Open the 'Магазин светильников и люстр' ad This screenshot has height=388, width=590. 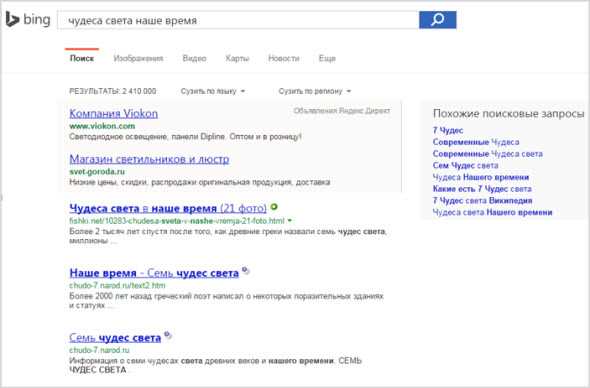149,159
